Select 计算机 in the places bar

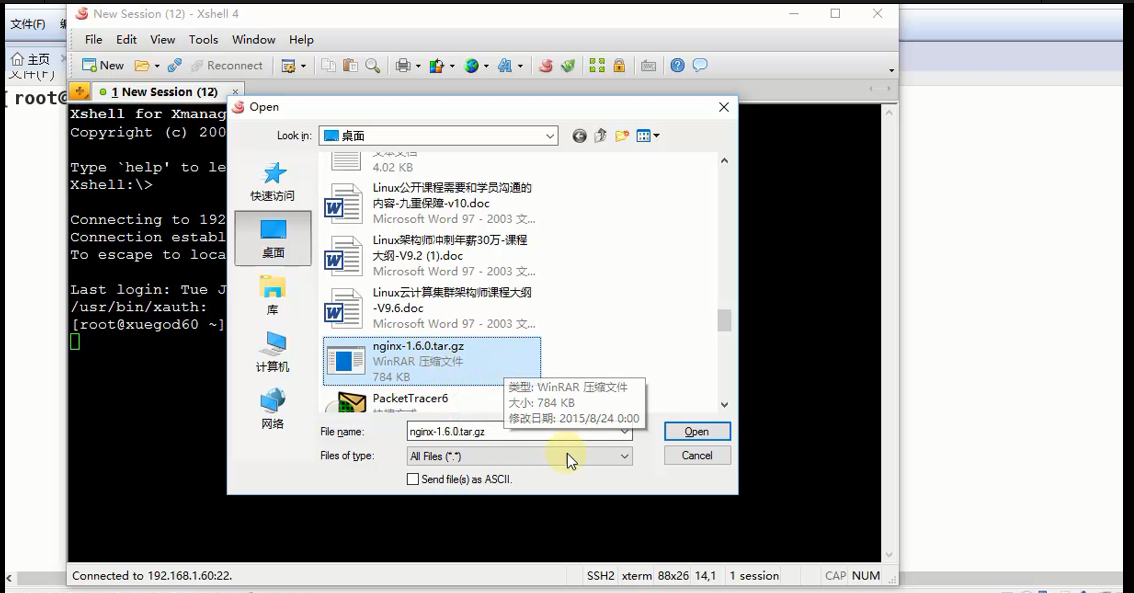tap(273, 352)
